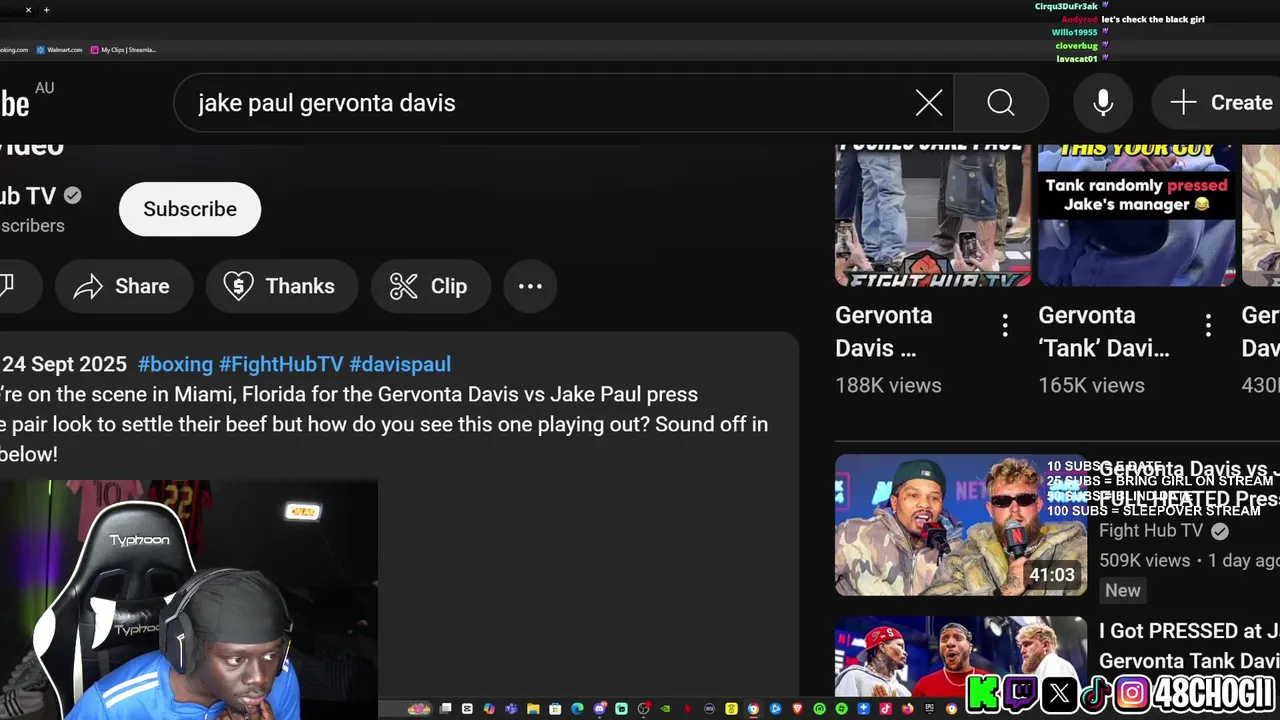1280x720 pixels.
Task: Open Task View from the taskbar
Action: click(445, 709)
